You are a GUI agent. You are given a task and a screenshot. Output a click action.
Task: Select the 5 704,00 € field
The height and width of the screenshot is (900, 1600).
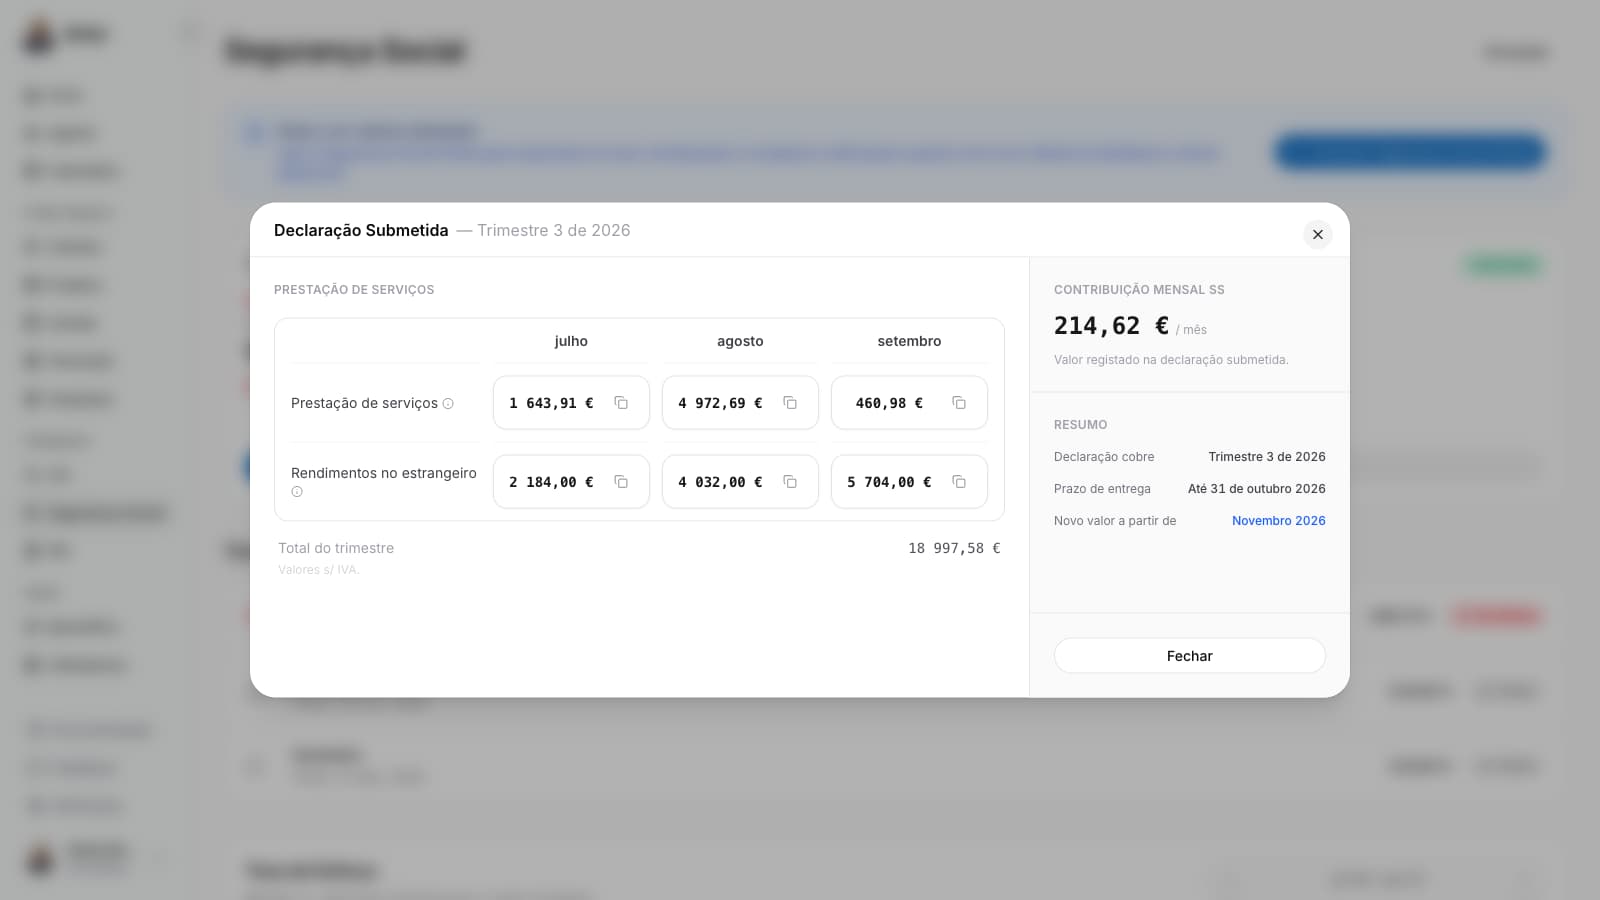tap(909, 482)
